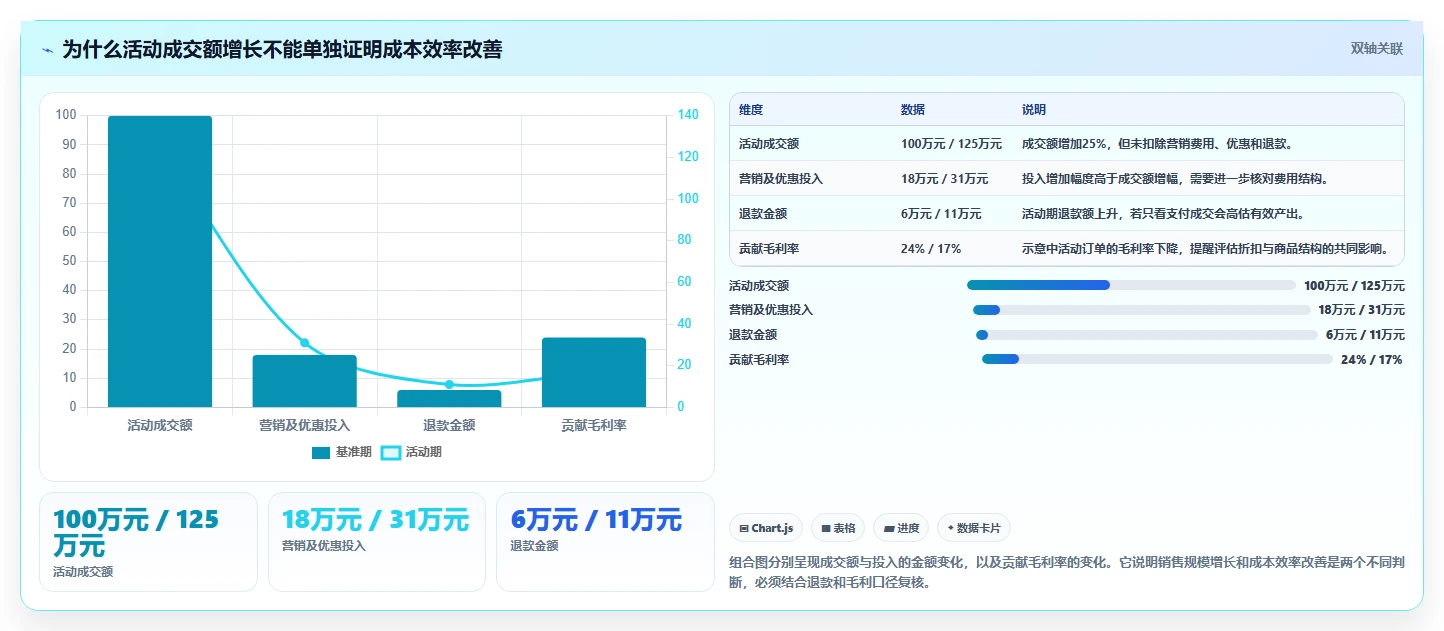Viewport: 1444px width, 631px height.
Task: Click the 组合图 summary paragraph
Action: [1067, 572]
